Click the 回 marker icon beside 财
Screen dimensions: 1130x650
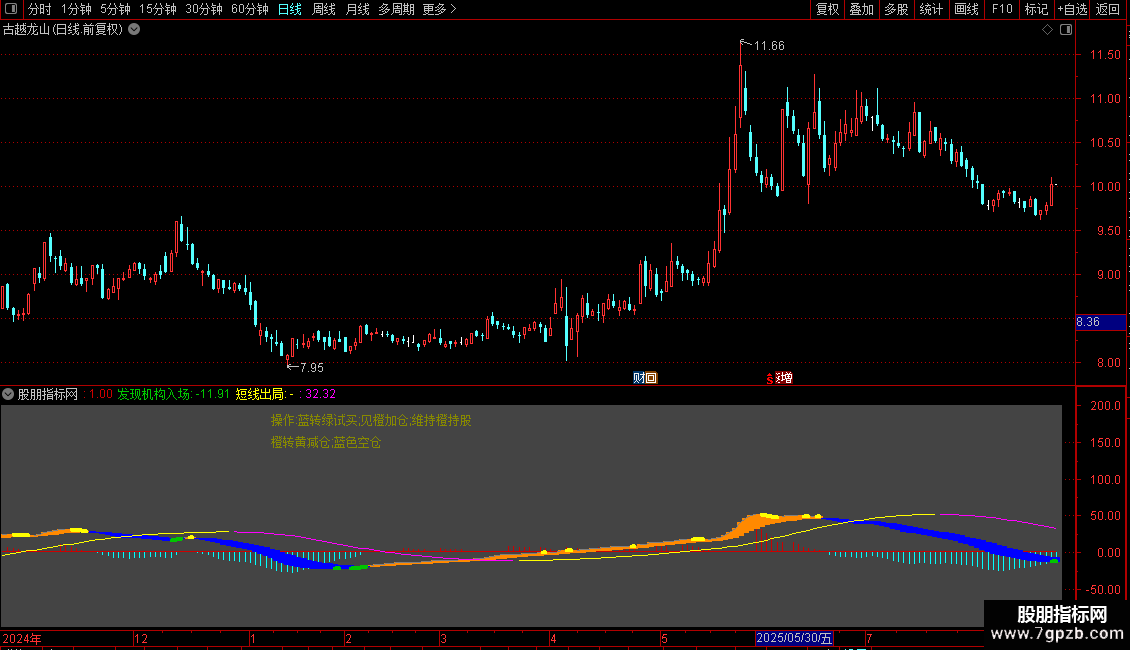click(651, 378)
